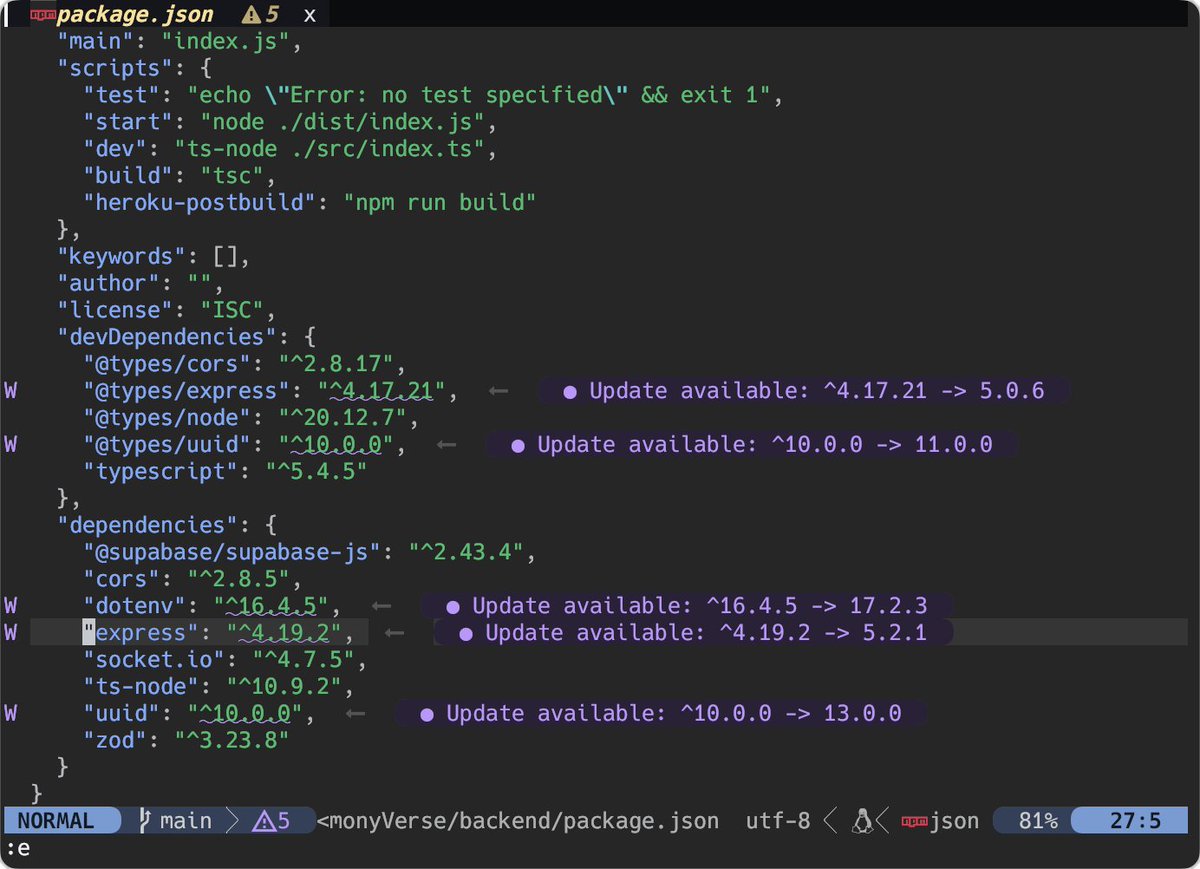Click the :e command line
The height and width of the screenshot is (869, 1200).
point(18,848)
